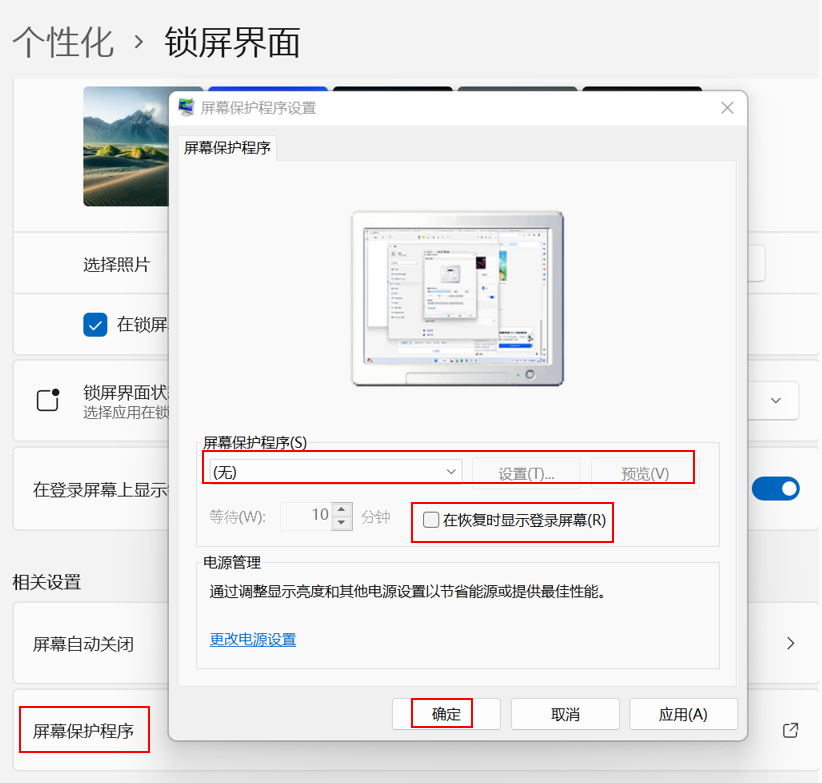Select the 屏幕保护程序 tab
Screen dimensions: 822x783
(227, 148)
